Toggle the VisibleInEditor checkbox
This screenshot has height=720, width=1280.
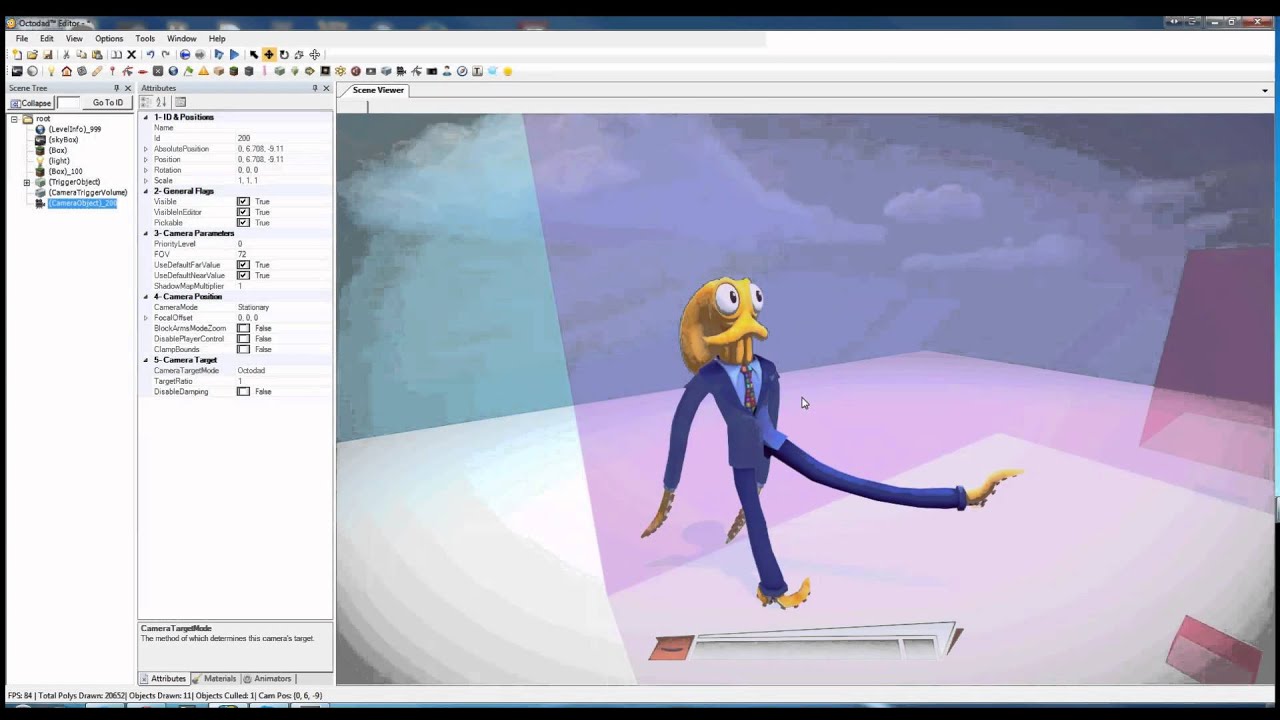243,212
